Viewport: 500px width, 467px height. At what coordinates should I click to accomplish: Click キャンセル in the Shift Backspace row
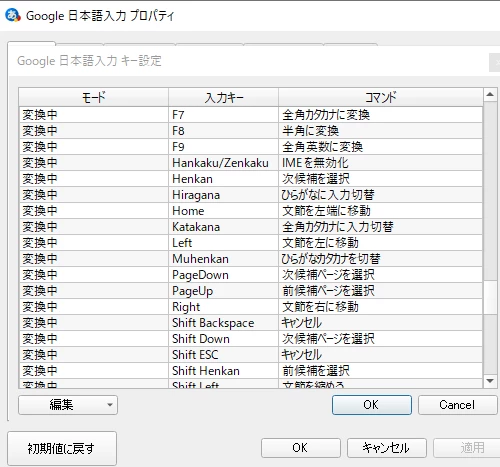point(381,323)
